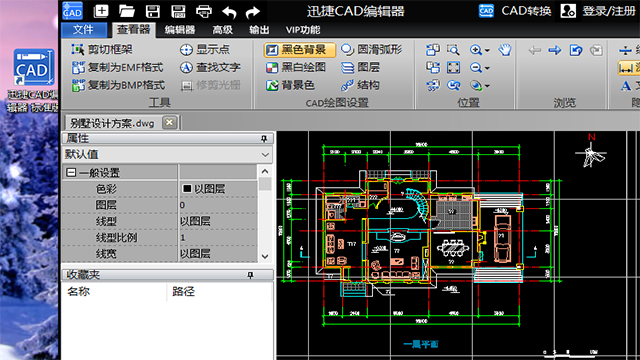This screenshot has width=640, height=360.
Task: Pin the 收藏夹 panel
Action: tap(250, 276)
